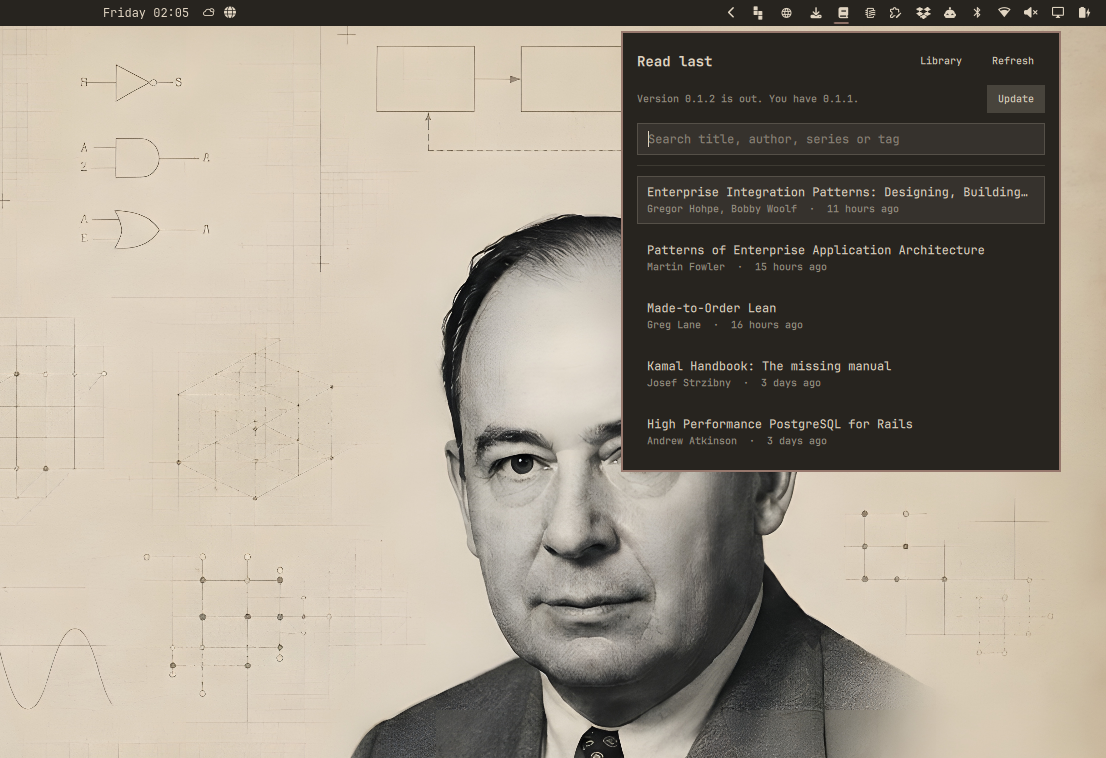Open Patterns of Enterprise Application Architecture
Screen dimensions: 1106x758
click(x=841, y=257)
